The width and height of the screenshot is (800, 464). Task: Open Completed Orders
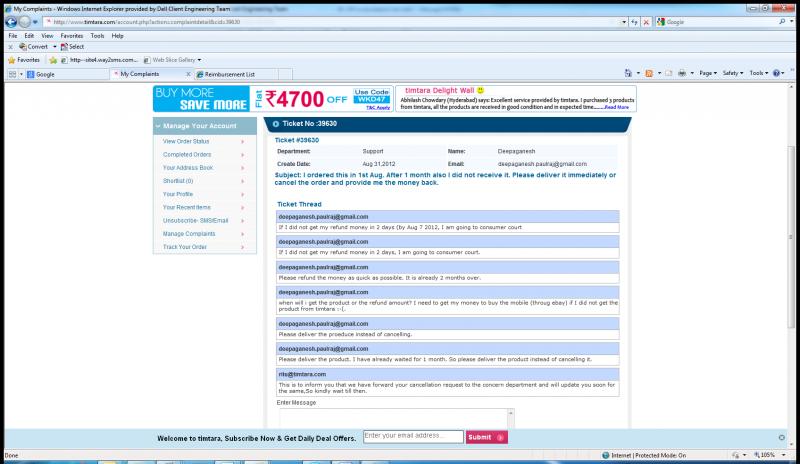pos(187,155)
